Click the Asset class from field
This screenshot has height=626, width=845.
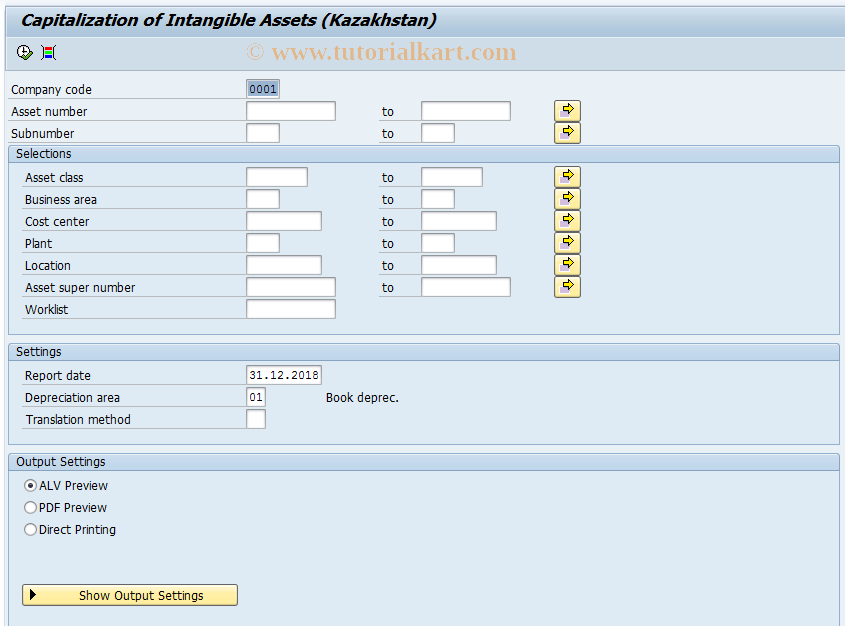[x=277, y=177]
